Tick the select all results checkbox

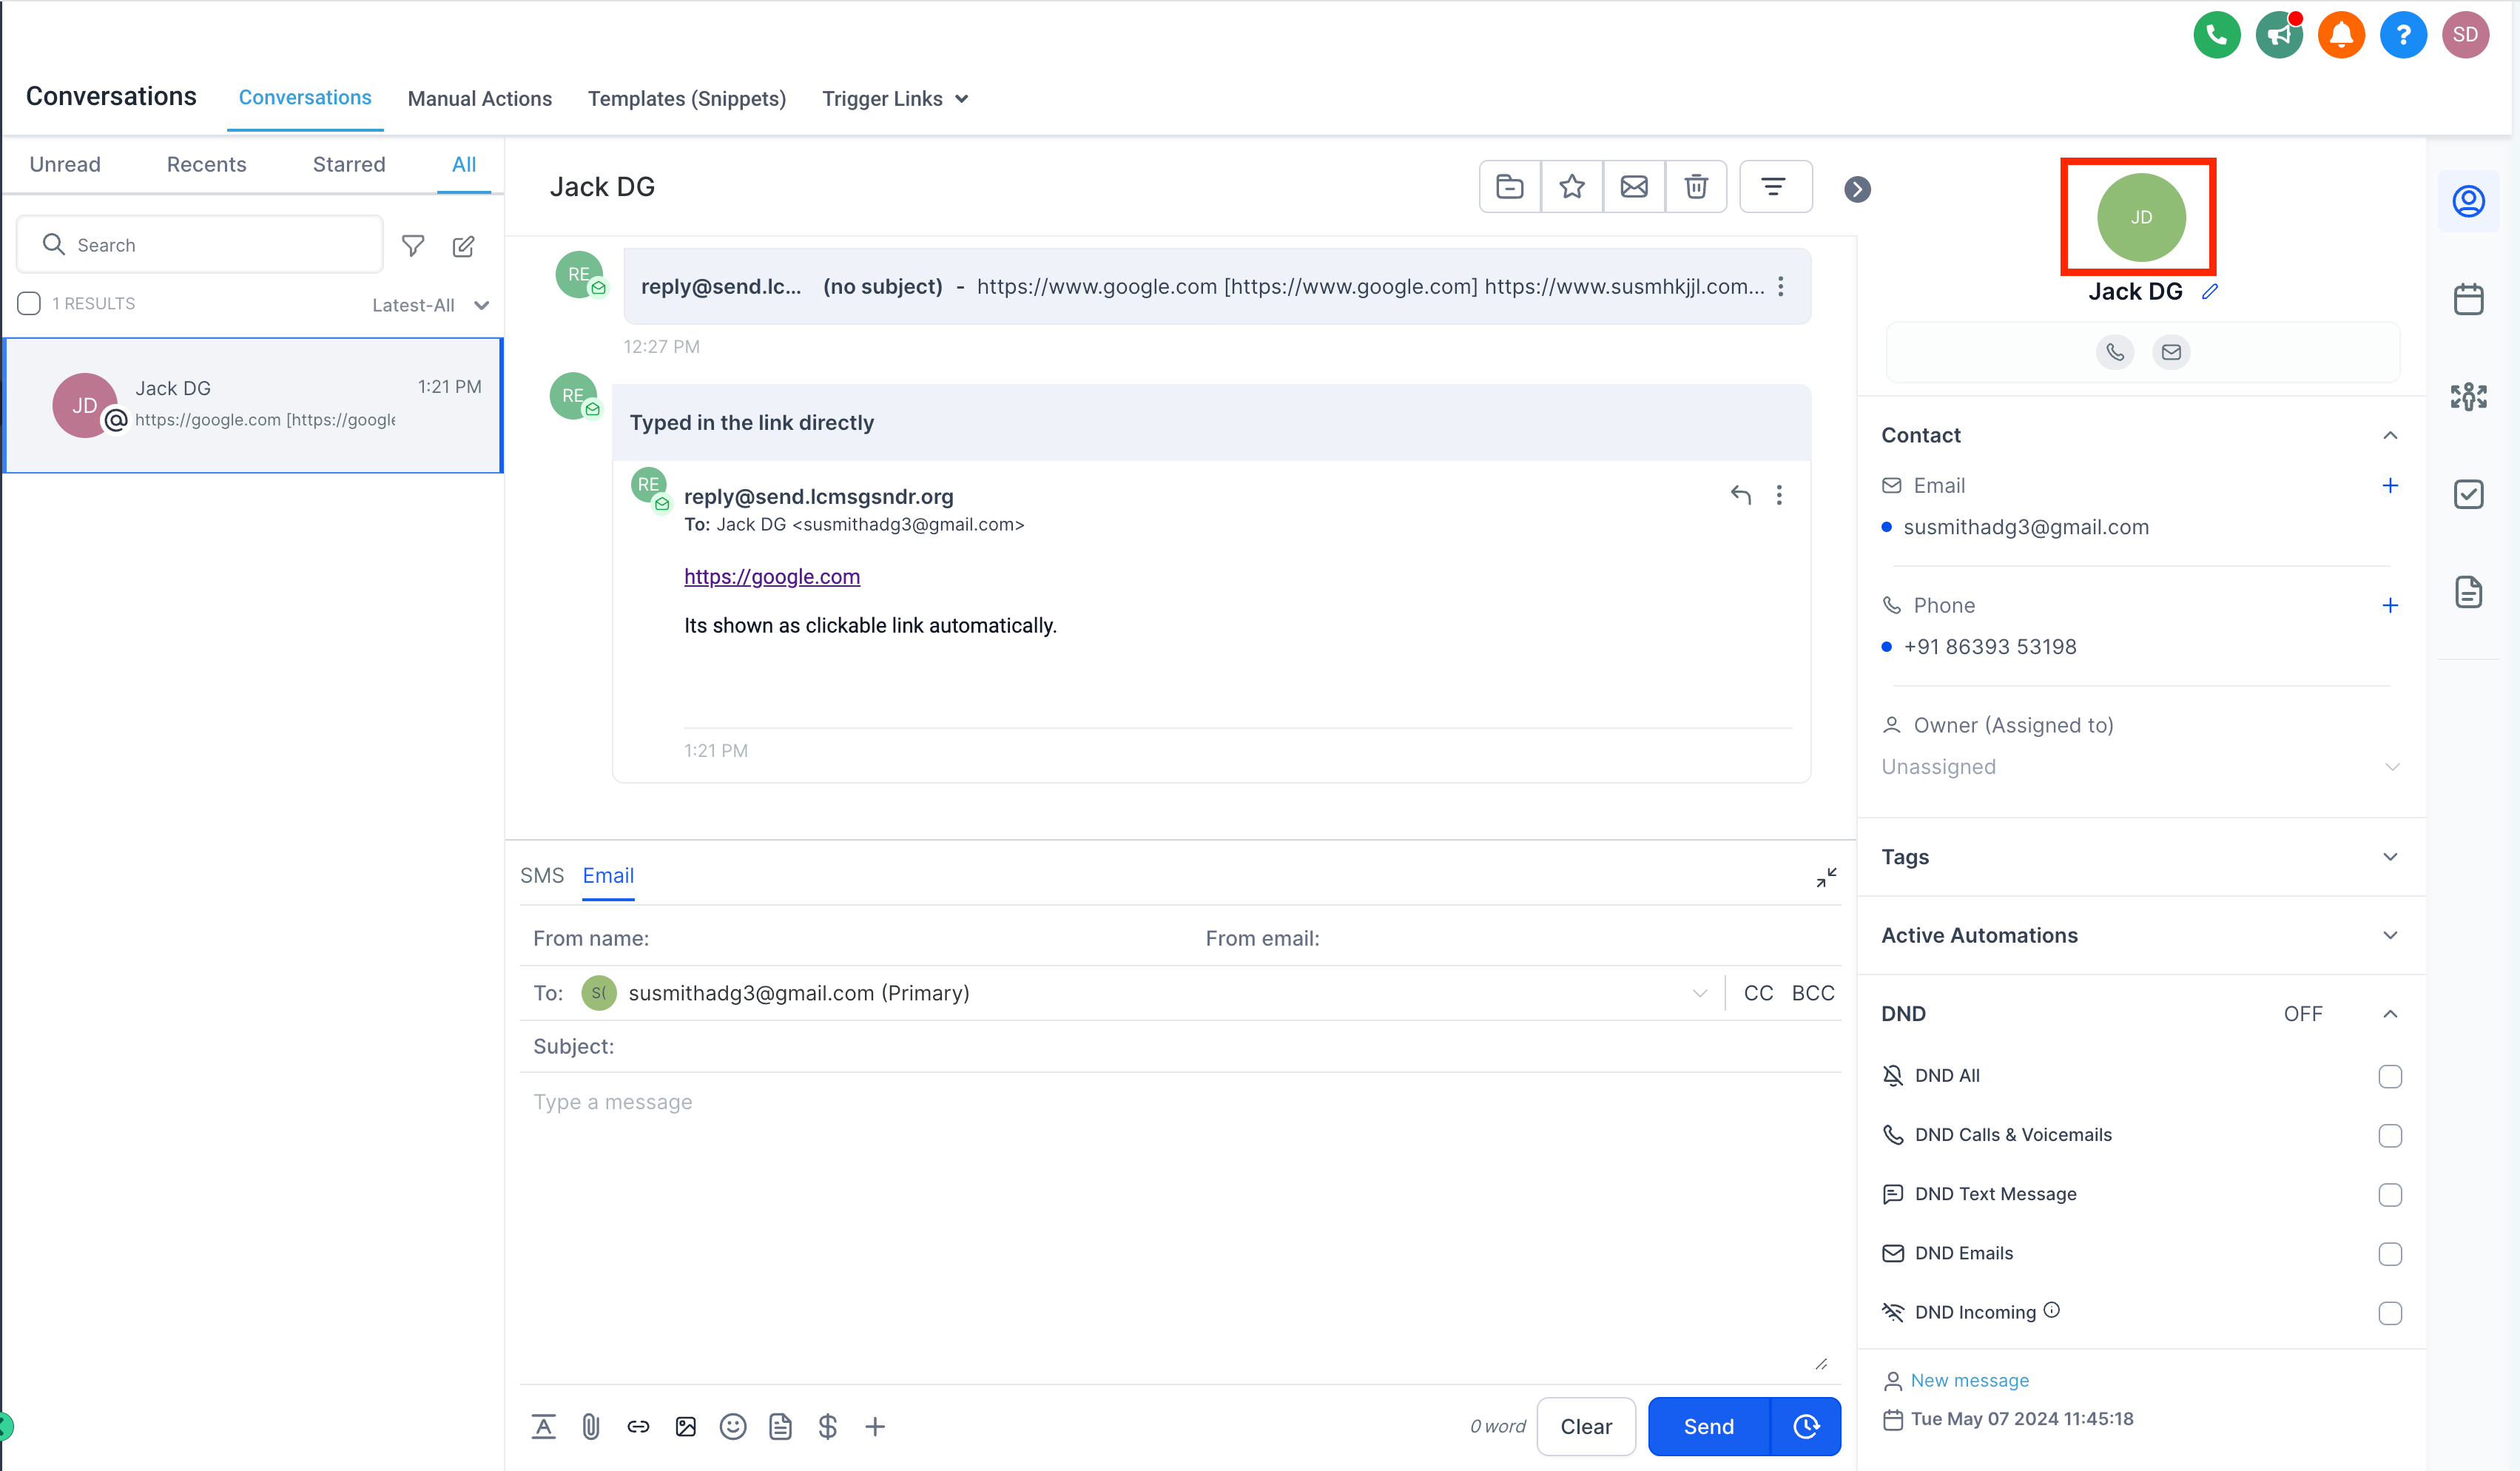click(x=29, y=303)
